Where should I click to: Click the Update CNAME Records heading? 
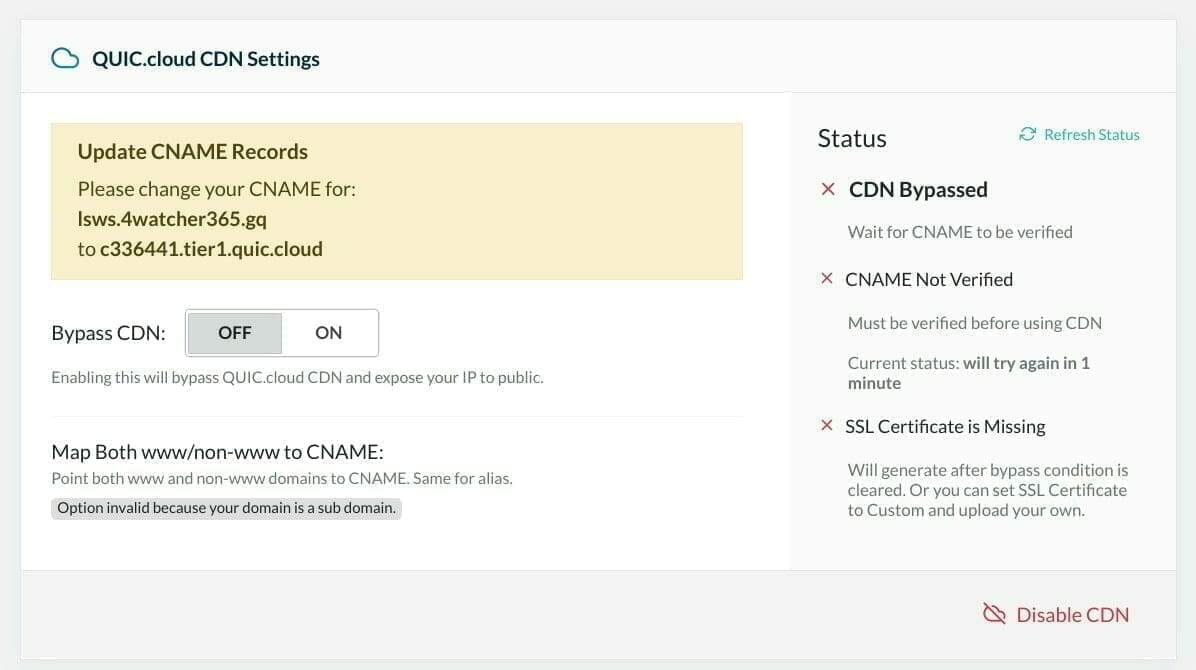tap(193, 152)
